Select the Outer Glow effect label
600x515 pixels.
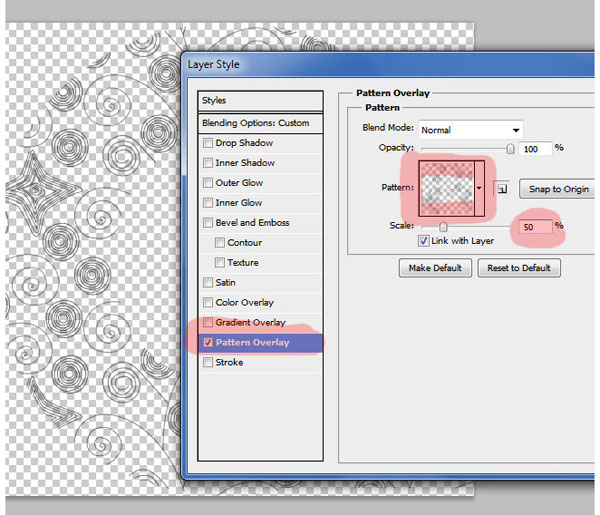[239, 183]
